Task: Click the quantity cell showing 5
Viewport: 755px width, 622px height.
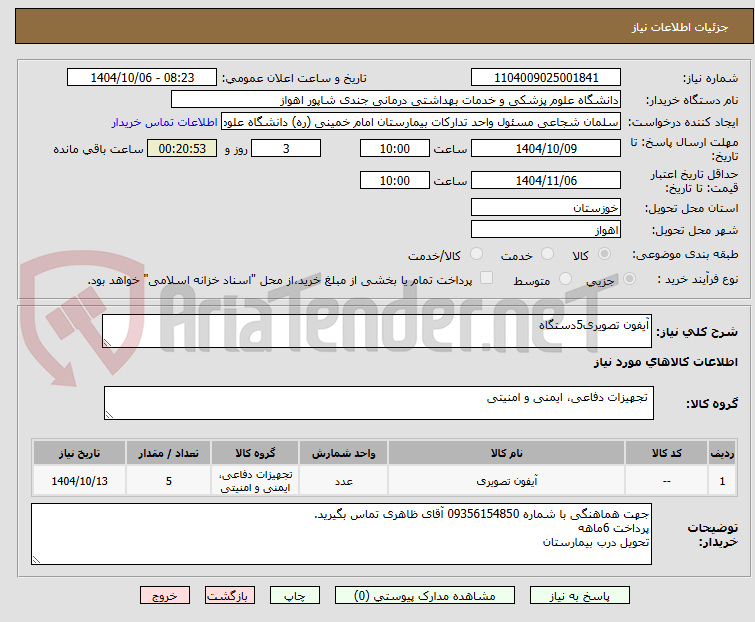Action: pyautogui.click(x=169, y=480)
